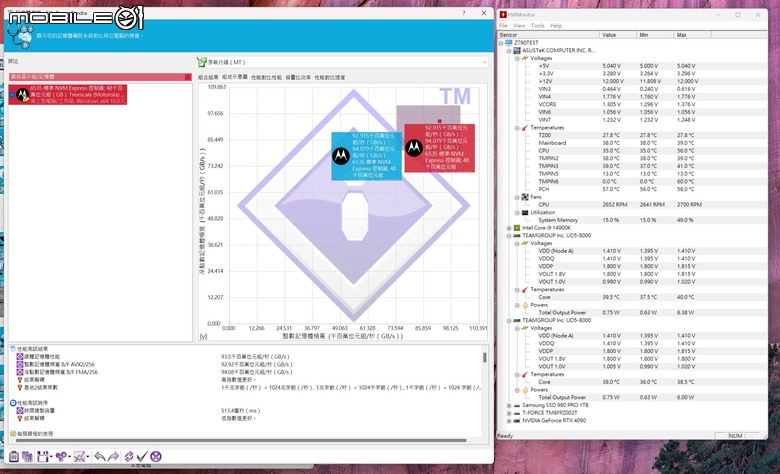Collapse the ASUSTeK Voltages group
The image size is (780, 474).
[x=517, y=58]
